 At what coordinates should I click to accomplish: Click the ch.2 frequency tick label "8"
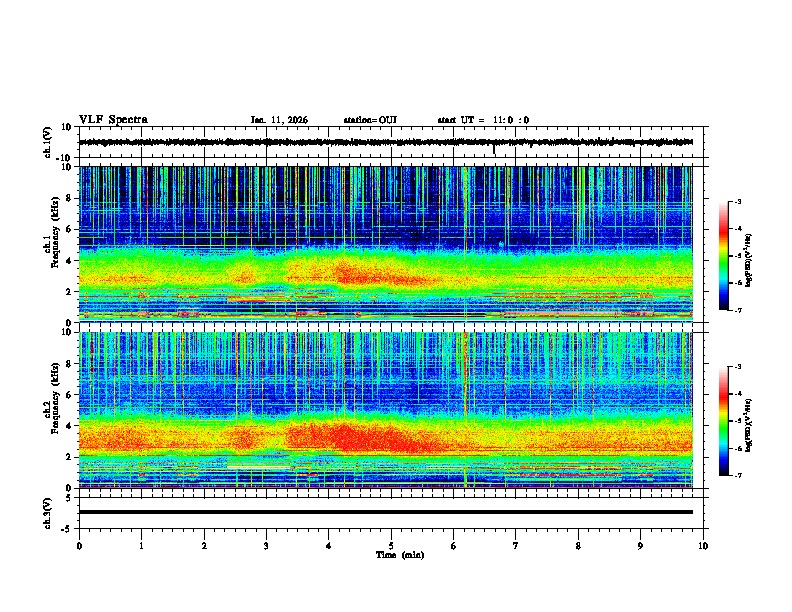[x=70, y=364]
